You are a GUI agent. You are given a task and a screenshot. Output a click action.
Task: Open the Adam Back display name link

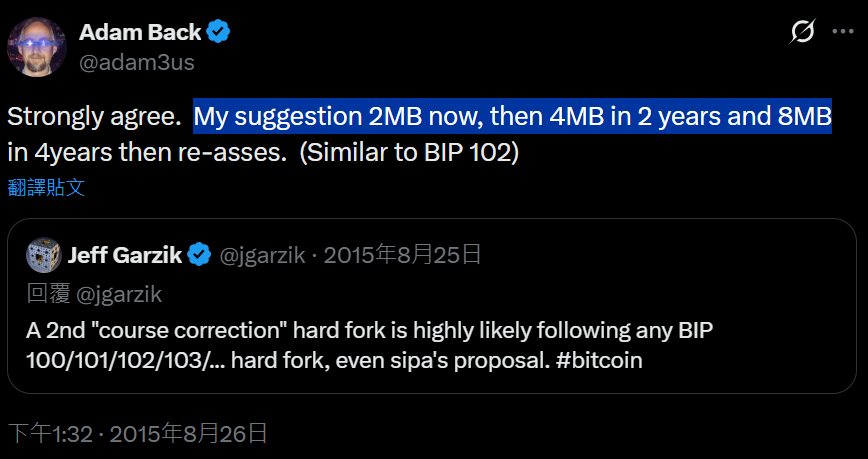[x=140, y=32]
